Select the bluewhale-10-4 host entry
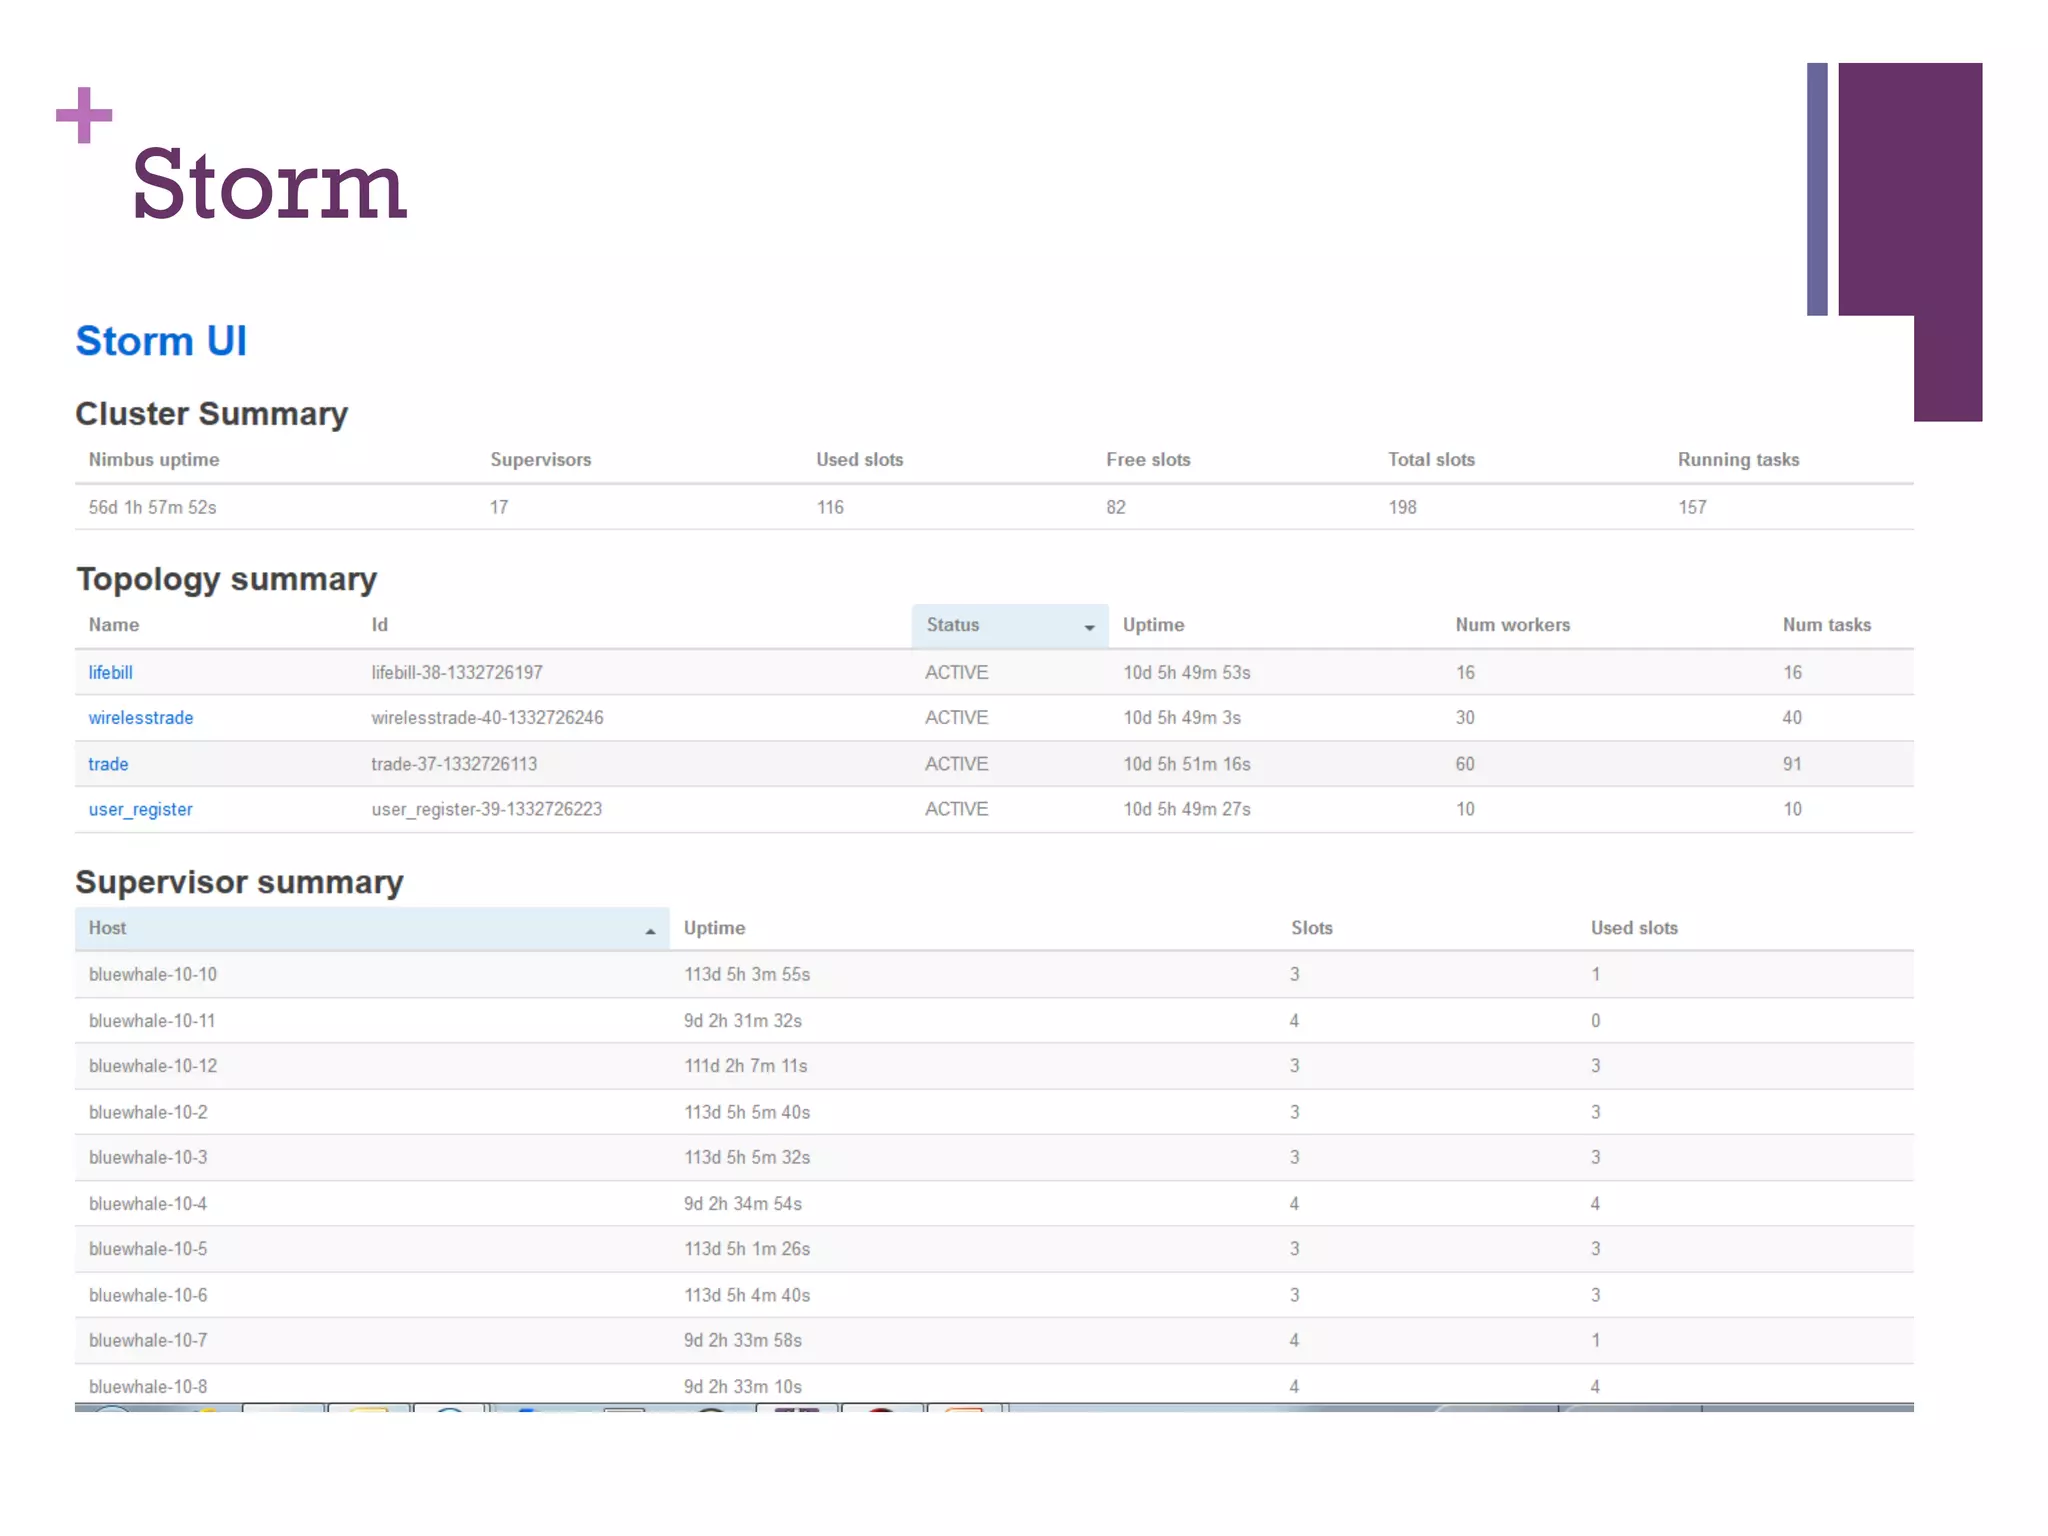The height and width of the screenshot is (1536, 2048). point(147,1204)
